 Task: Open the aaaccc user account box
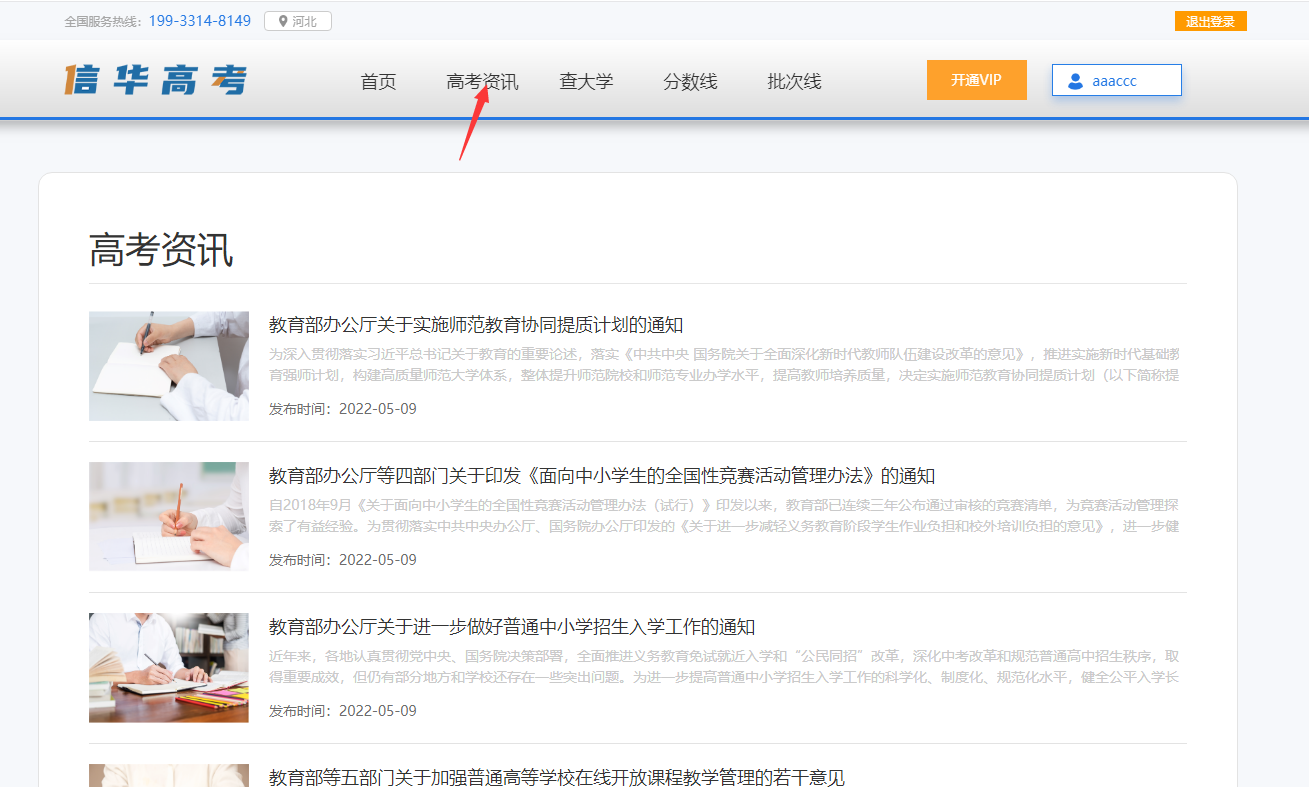[x=1117, y=81]
